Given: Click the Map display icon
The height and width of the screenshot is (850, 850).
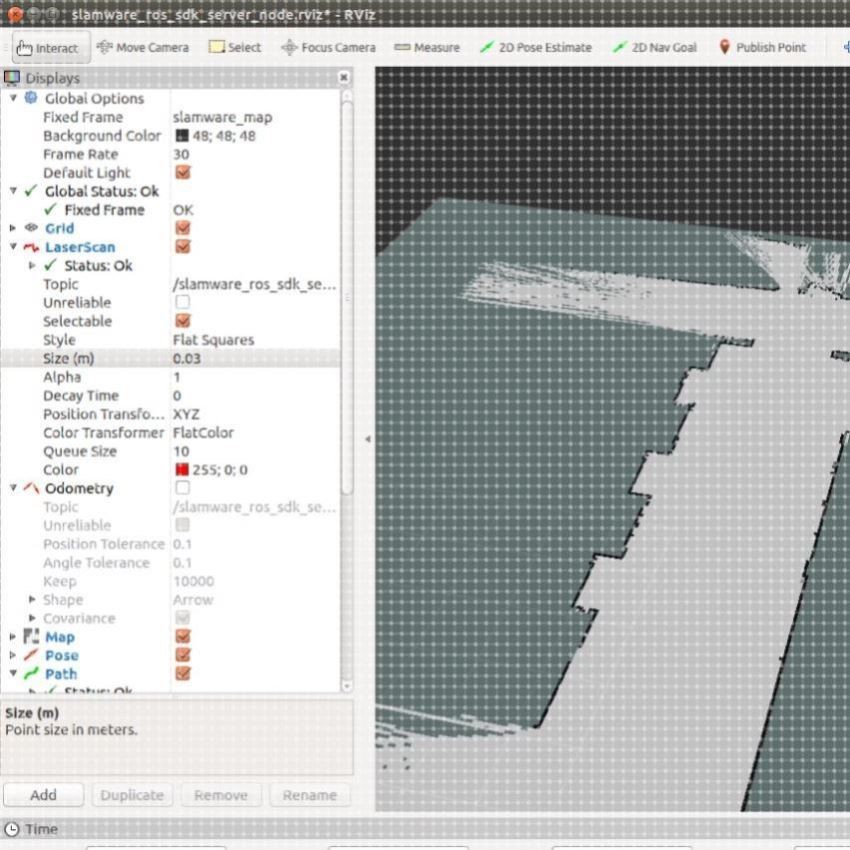Looking at the screenshot, I should tap(31, 636).
